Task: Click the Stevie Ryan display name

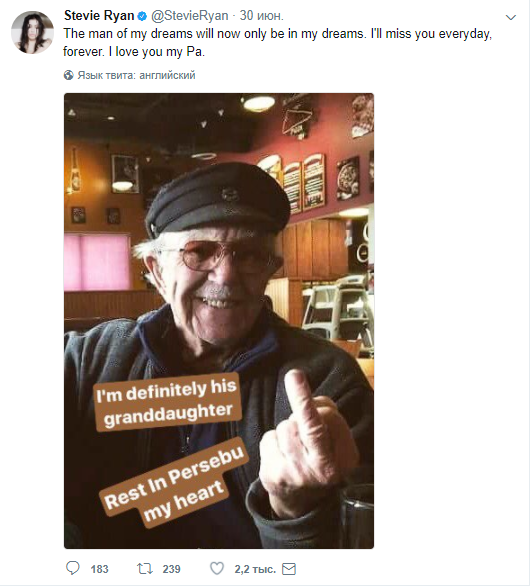Action: click(x=99, y=16)
